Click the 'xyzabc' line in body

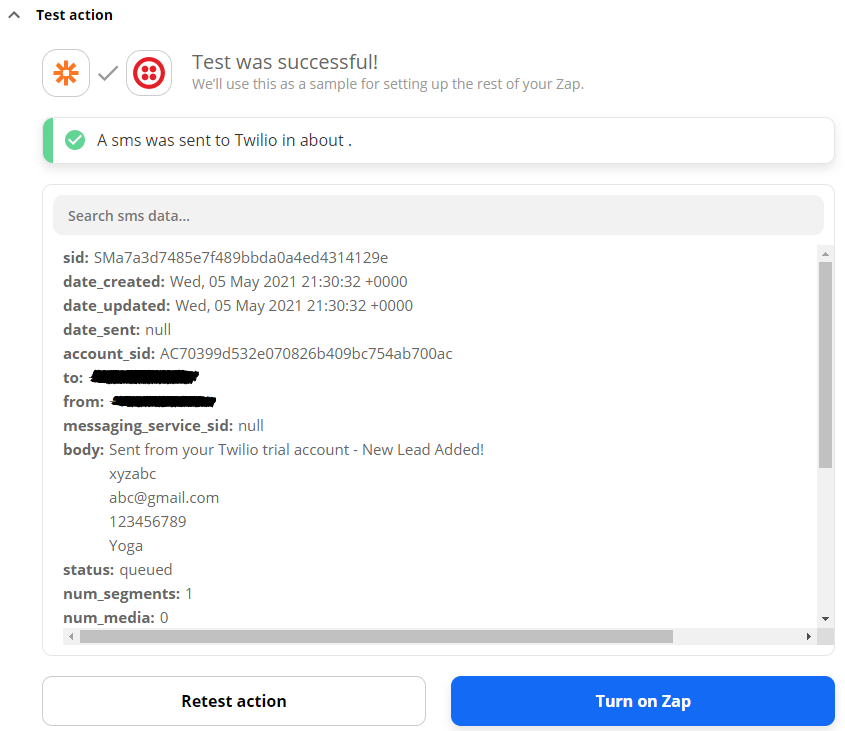(x=133, y=474)
